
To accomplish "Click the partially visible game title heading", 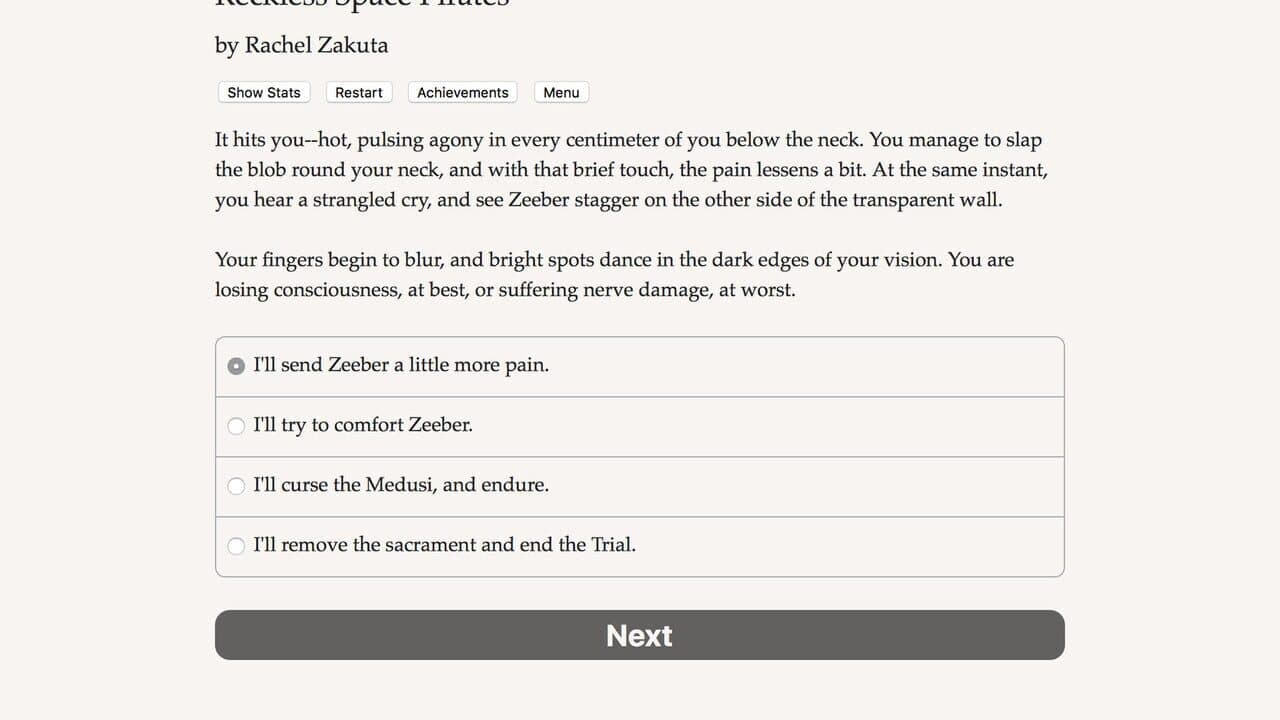I will point(363,3).
